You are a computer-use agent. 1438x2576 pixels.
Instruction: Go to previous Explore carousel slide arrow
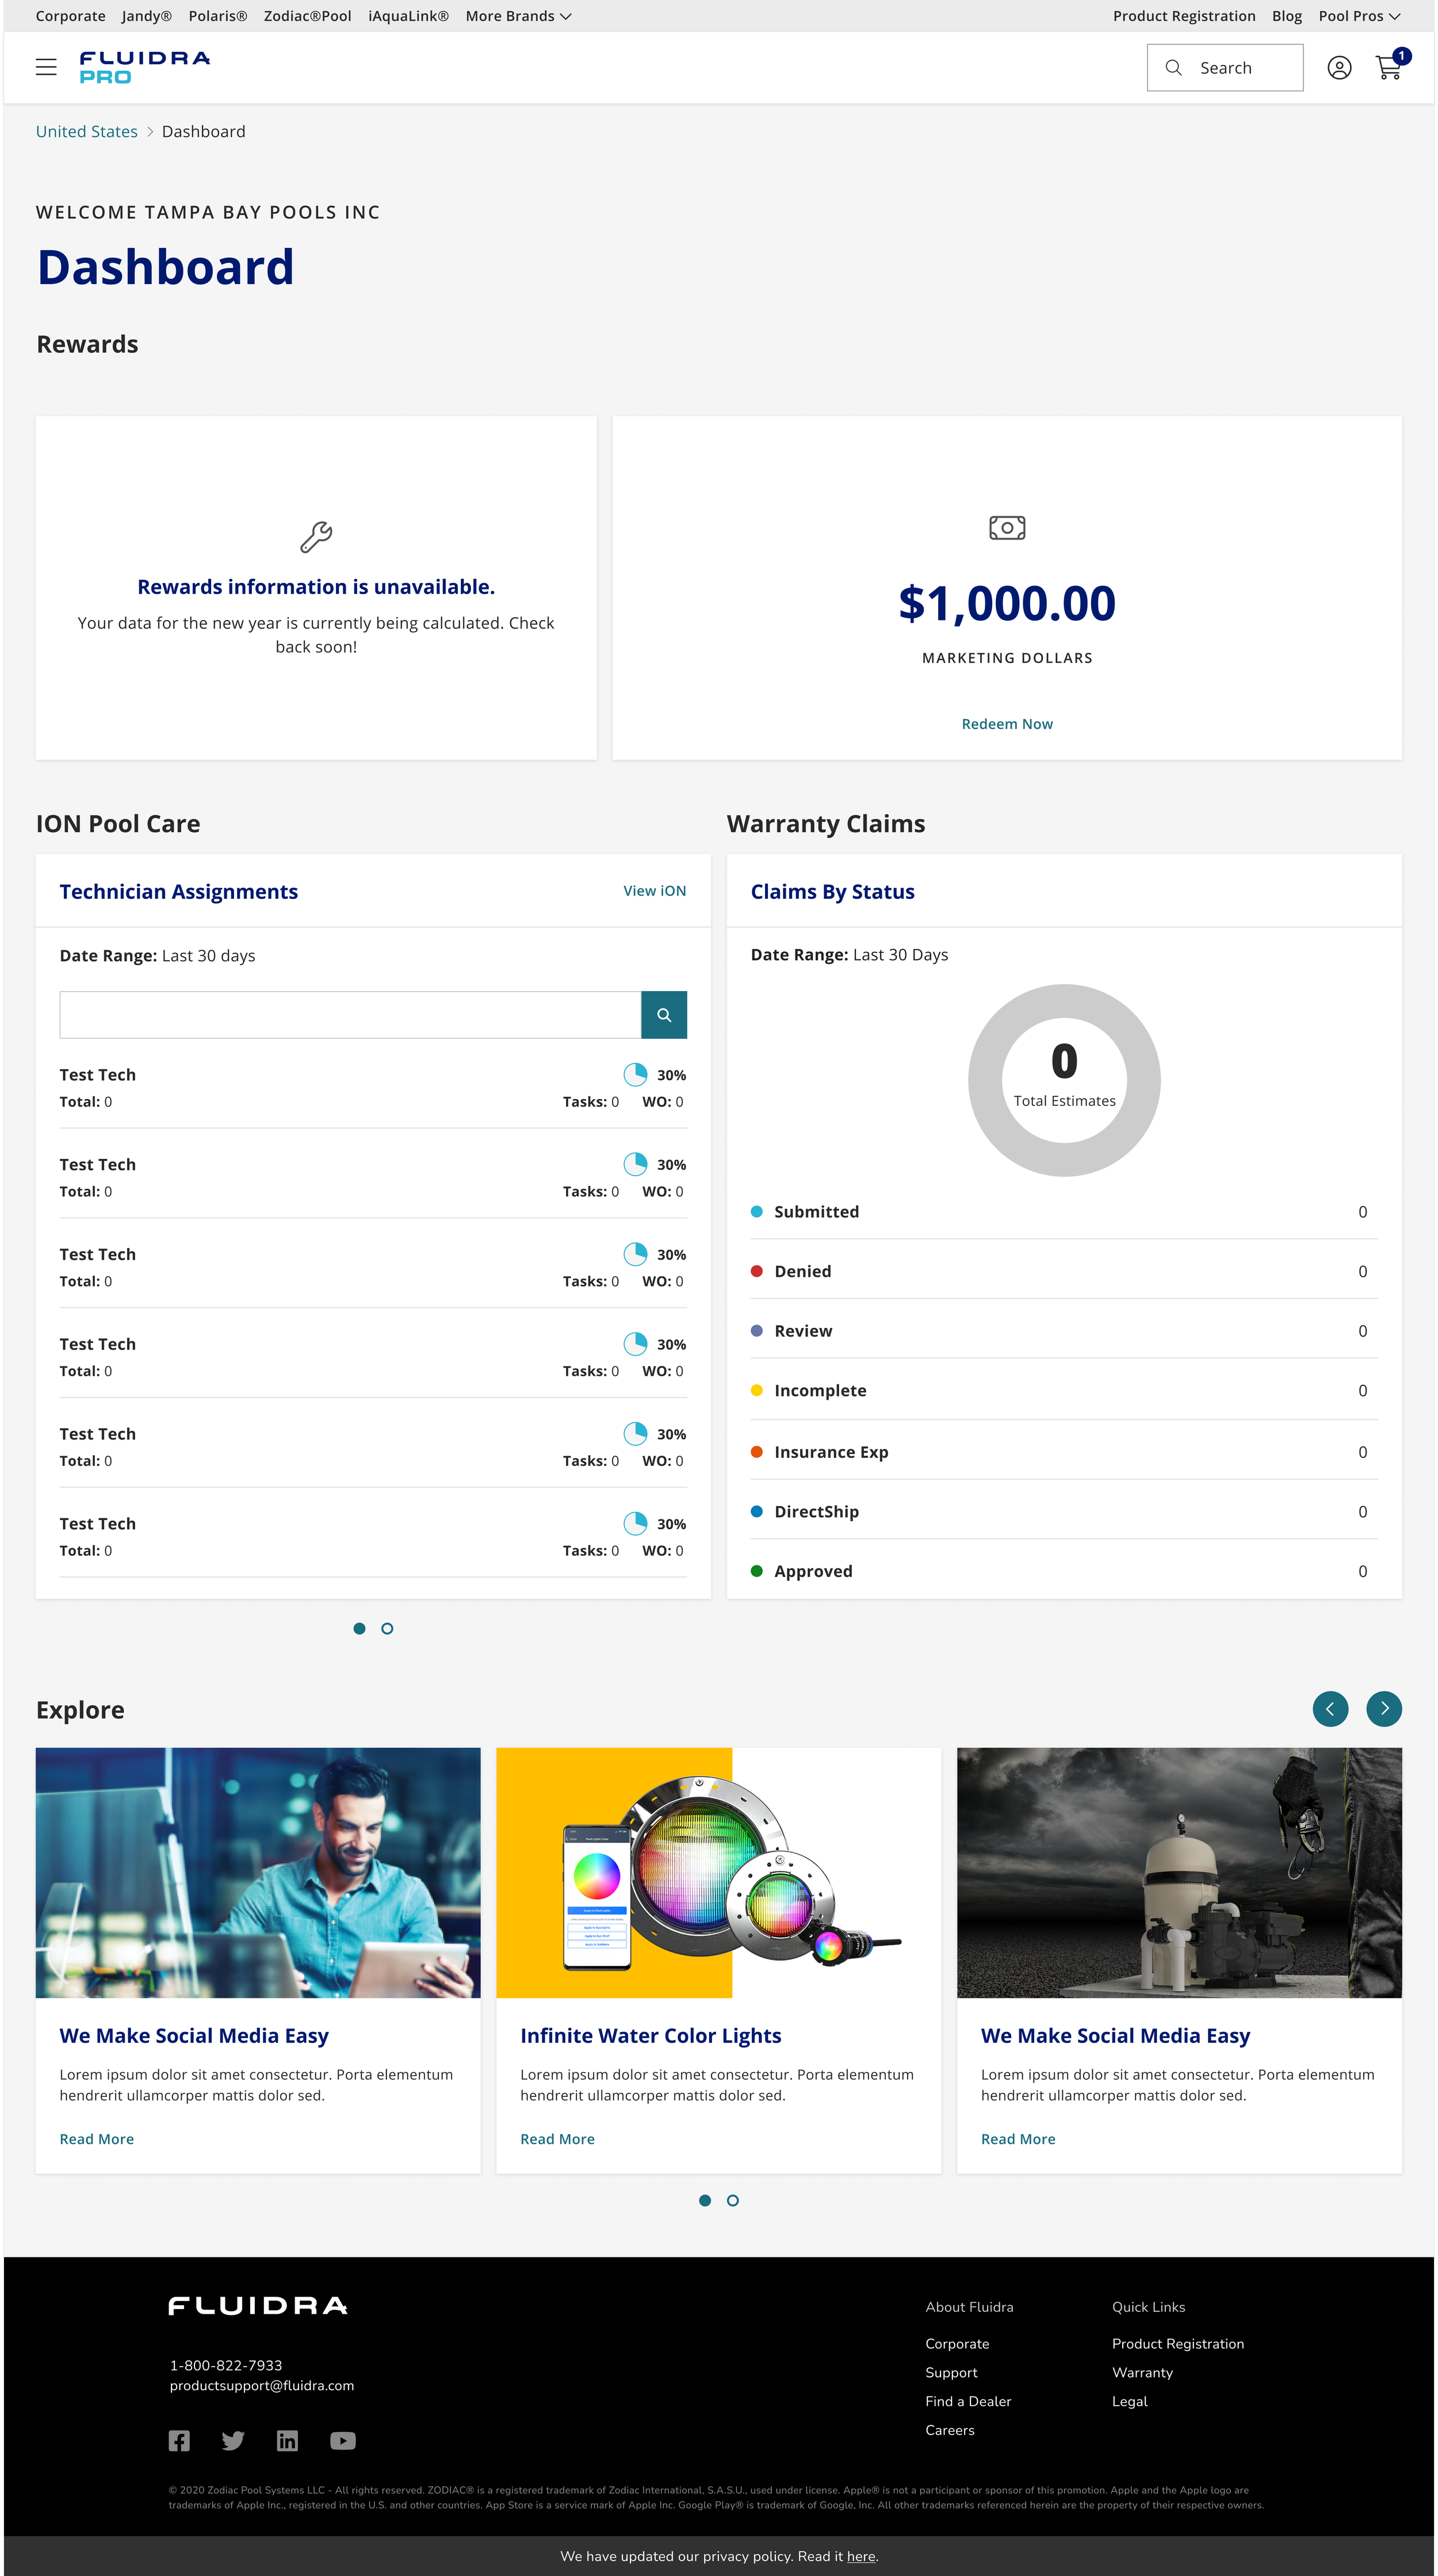pyautogui.click(x=1330, y=1708)
